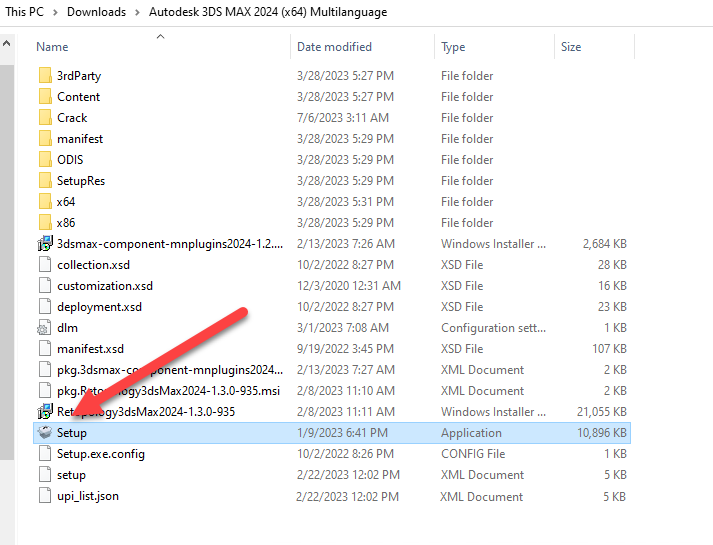
Task: Select the Setup.exe.config file name
Action: (101, 454)
